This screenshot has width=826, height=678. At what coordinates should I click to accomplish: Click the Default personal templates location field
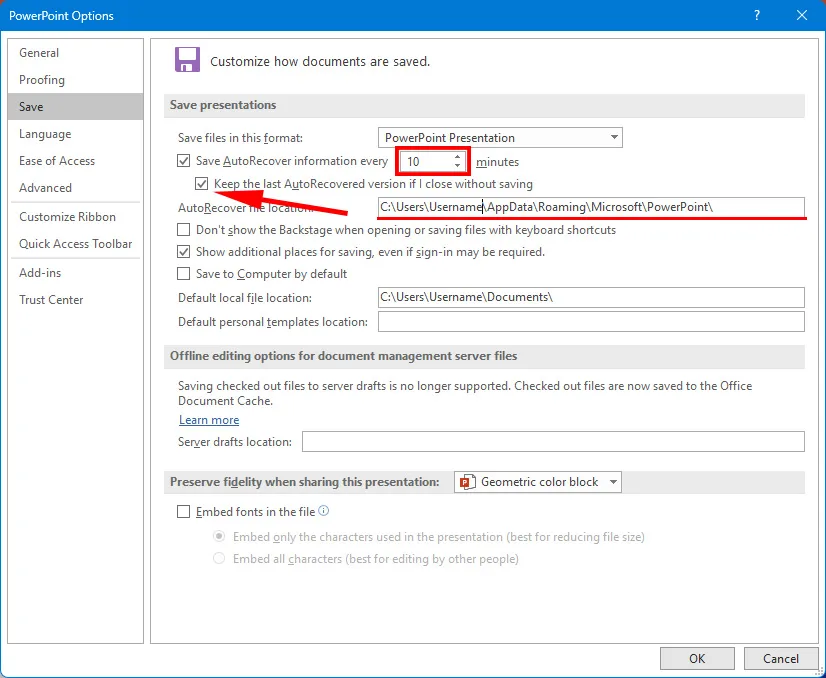point(591,321)
